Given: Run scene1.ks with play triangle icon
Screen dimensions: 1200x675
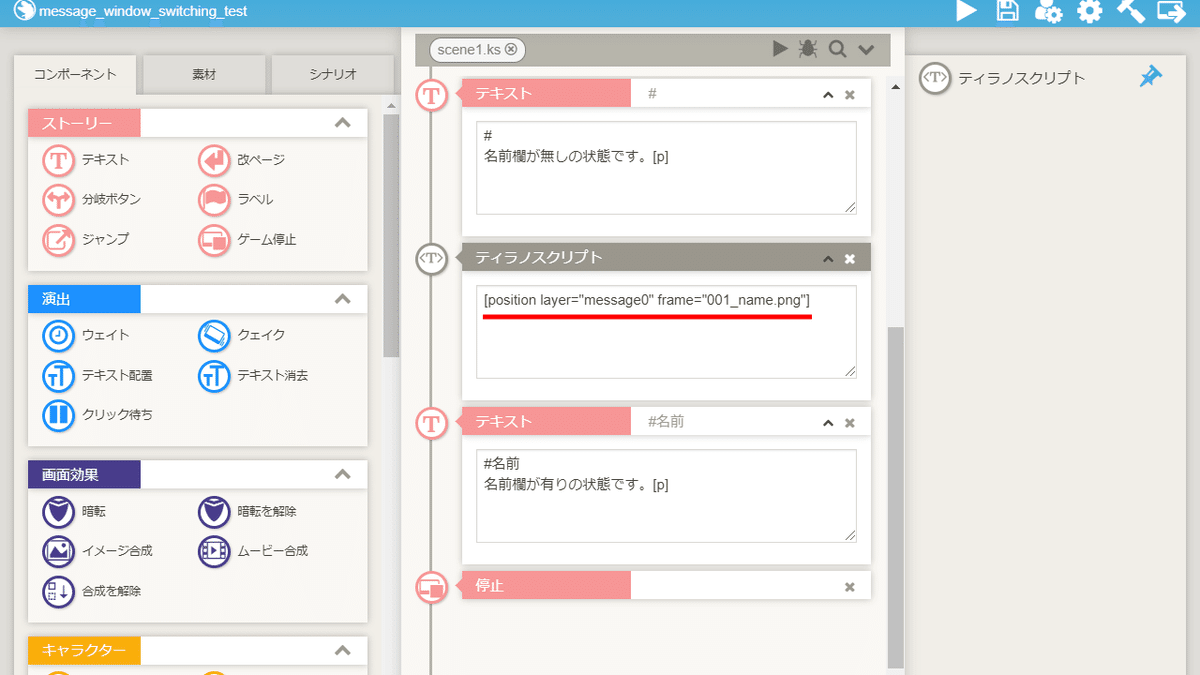Looking at the screenshot, I should coord(780,49).
